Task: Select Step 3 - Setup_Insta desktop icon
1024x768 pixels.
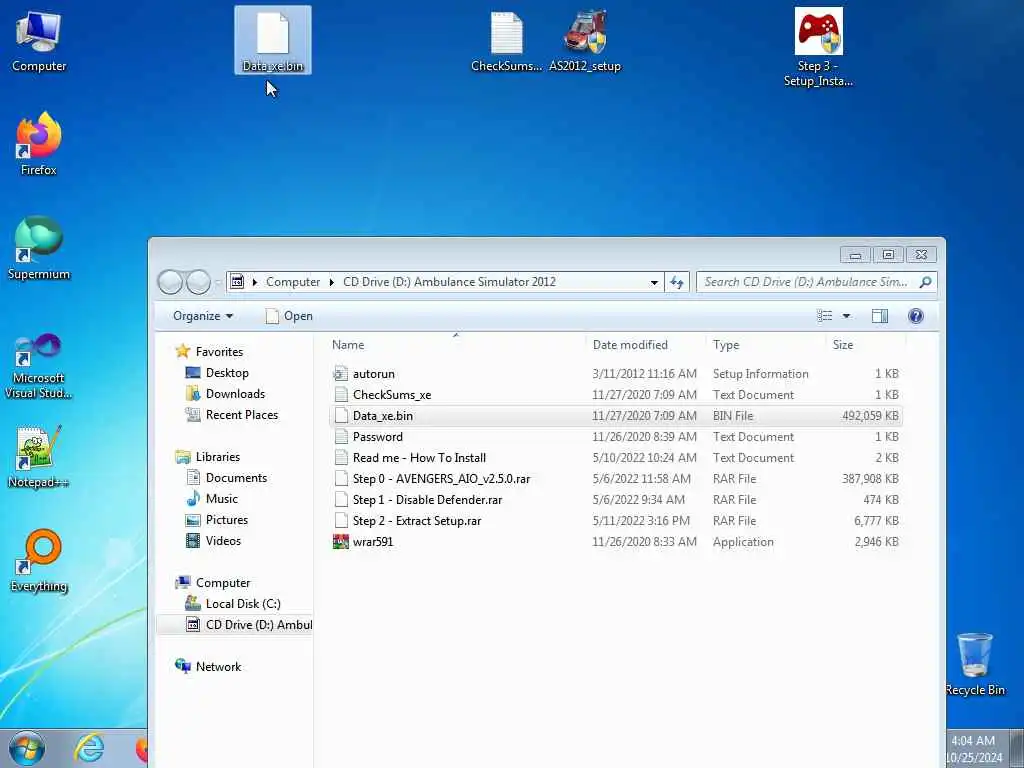Action: 818,47
